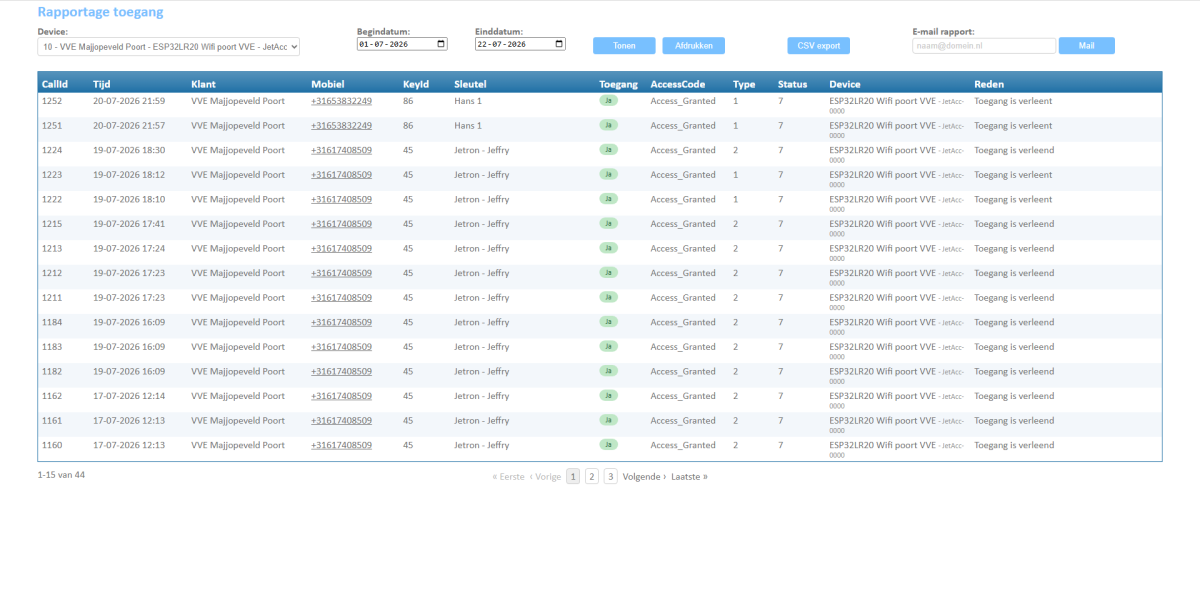The width and height of the screenshot is (1200, 590).
Task: Click the Vorige pagination link
Action: pyautogui.click(x=545, y=477)
